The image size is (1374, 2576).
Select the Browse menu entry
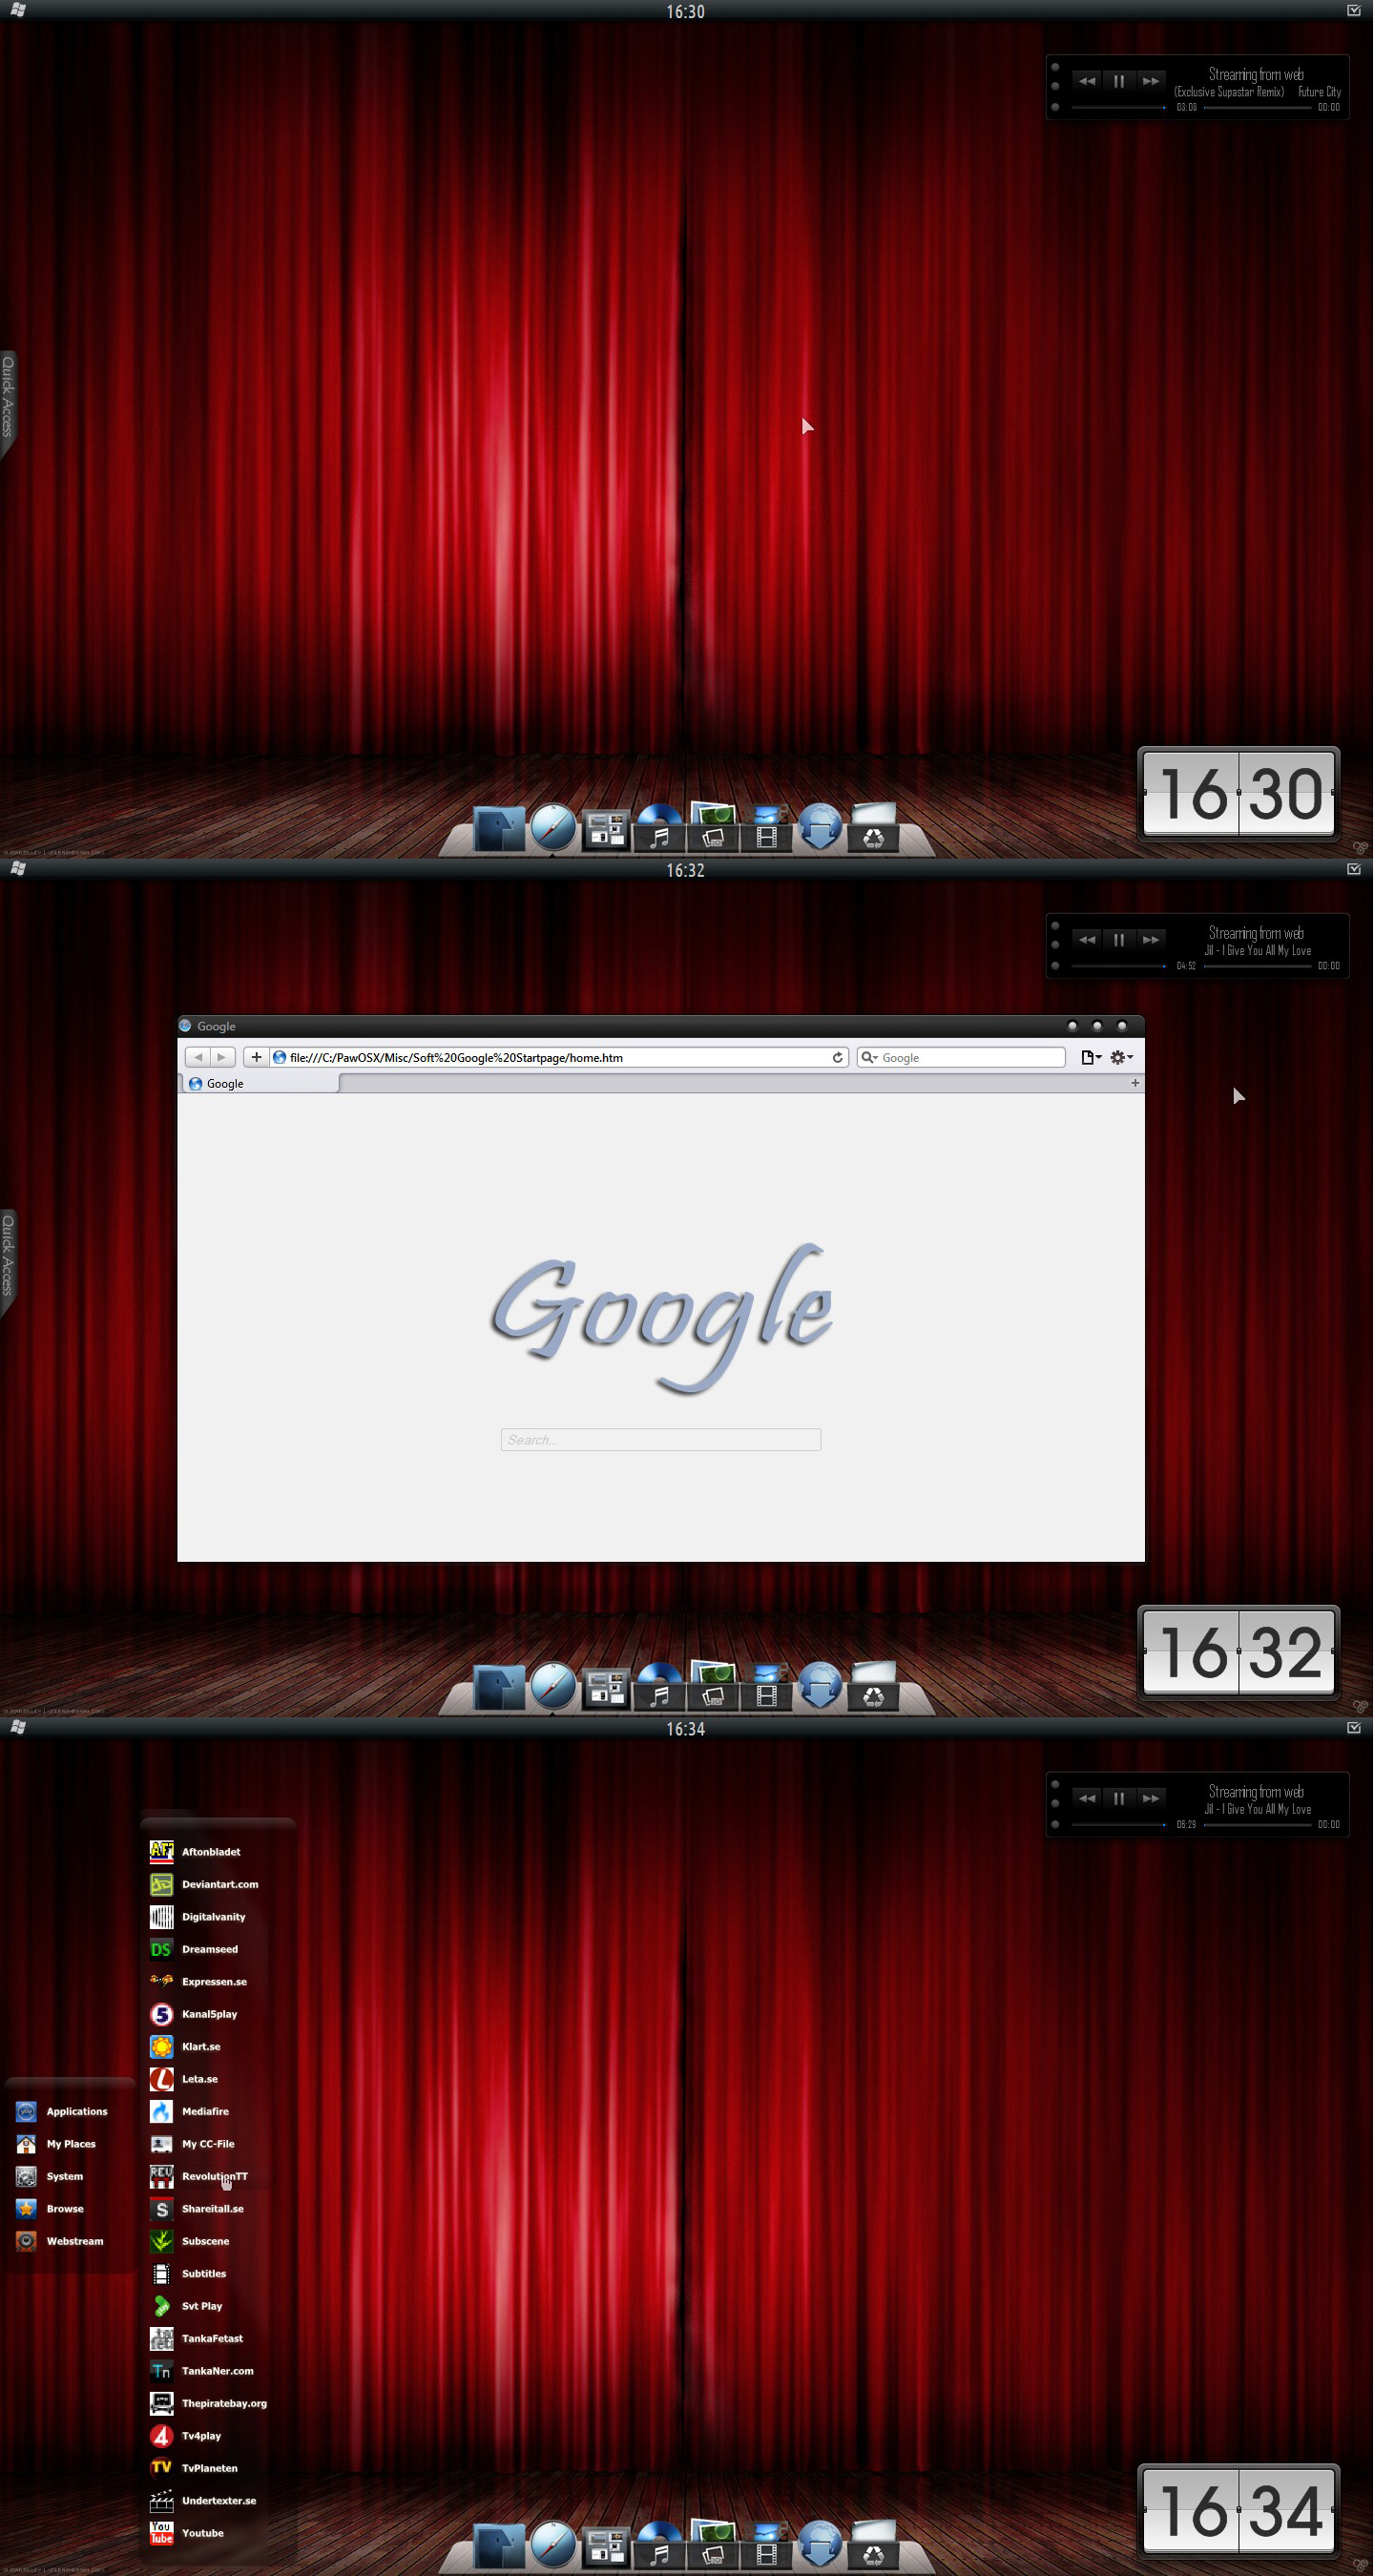tap(50, 2209)
